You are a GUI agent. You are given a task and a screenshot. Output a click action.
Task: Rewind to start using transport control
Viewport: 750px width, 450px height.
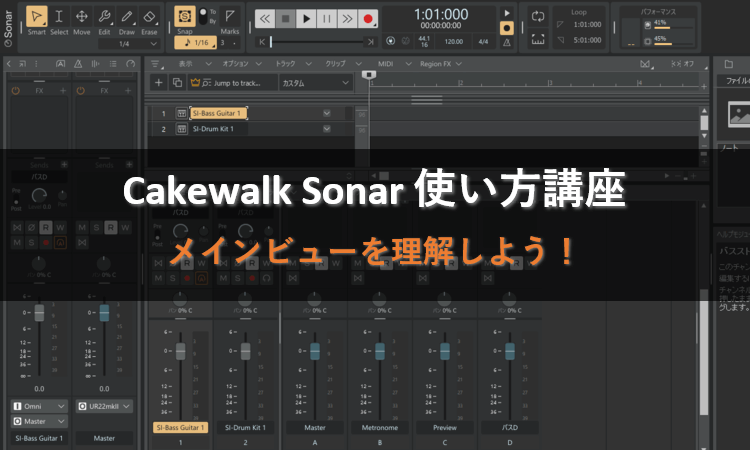click(264, 18)
